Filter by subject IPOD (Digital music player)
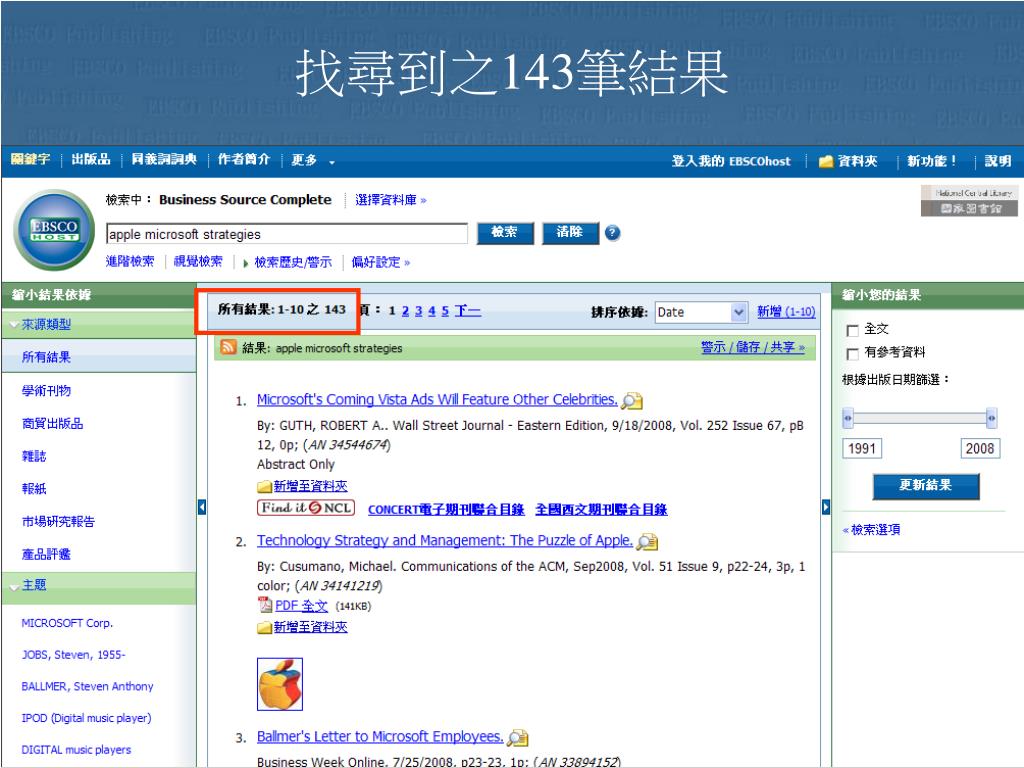 click(x=86, y=718)
